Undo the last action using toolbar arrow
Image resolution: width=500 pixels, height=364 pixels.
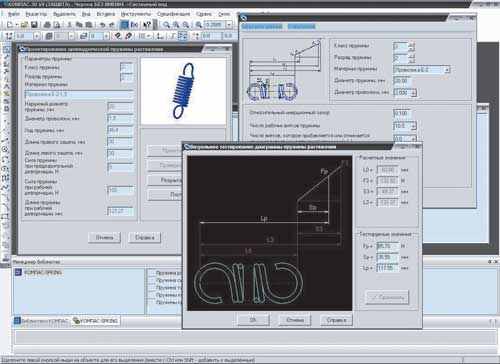(x=103, y=25)
